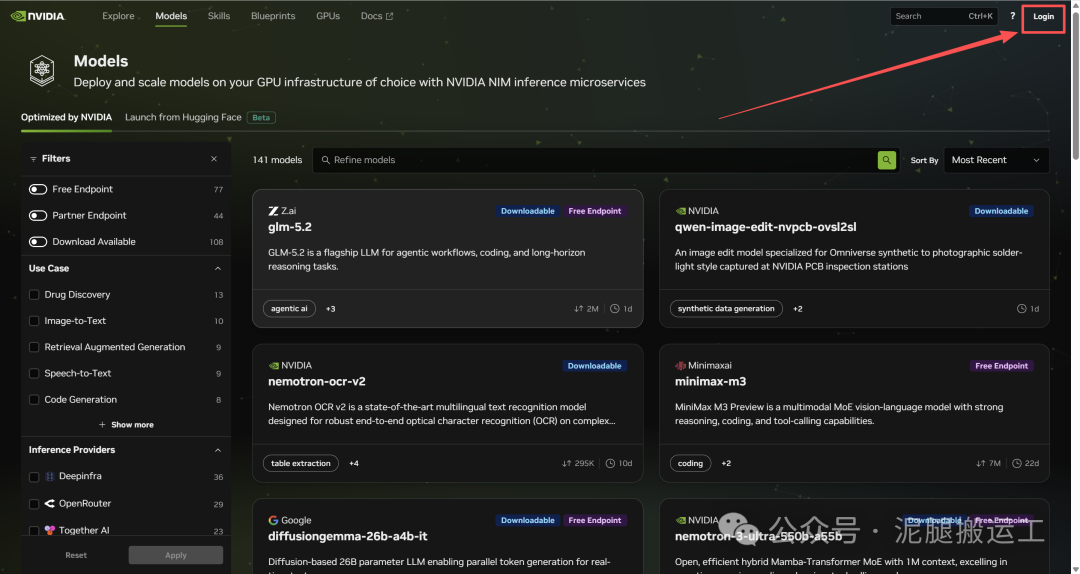Image resolution: width=1080 pixels, height=574 pixels.
Task: Open the minimax-m3 model link
Action: (710, 381)
